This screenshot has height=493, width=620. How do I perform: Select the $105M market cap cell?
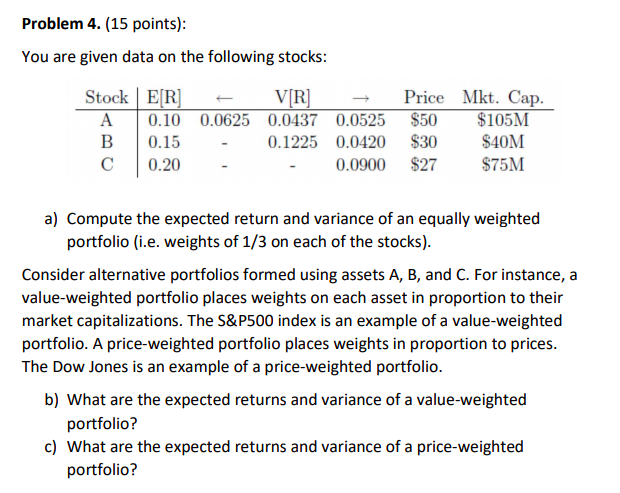click(x=503, y=120)
